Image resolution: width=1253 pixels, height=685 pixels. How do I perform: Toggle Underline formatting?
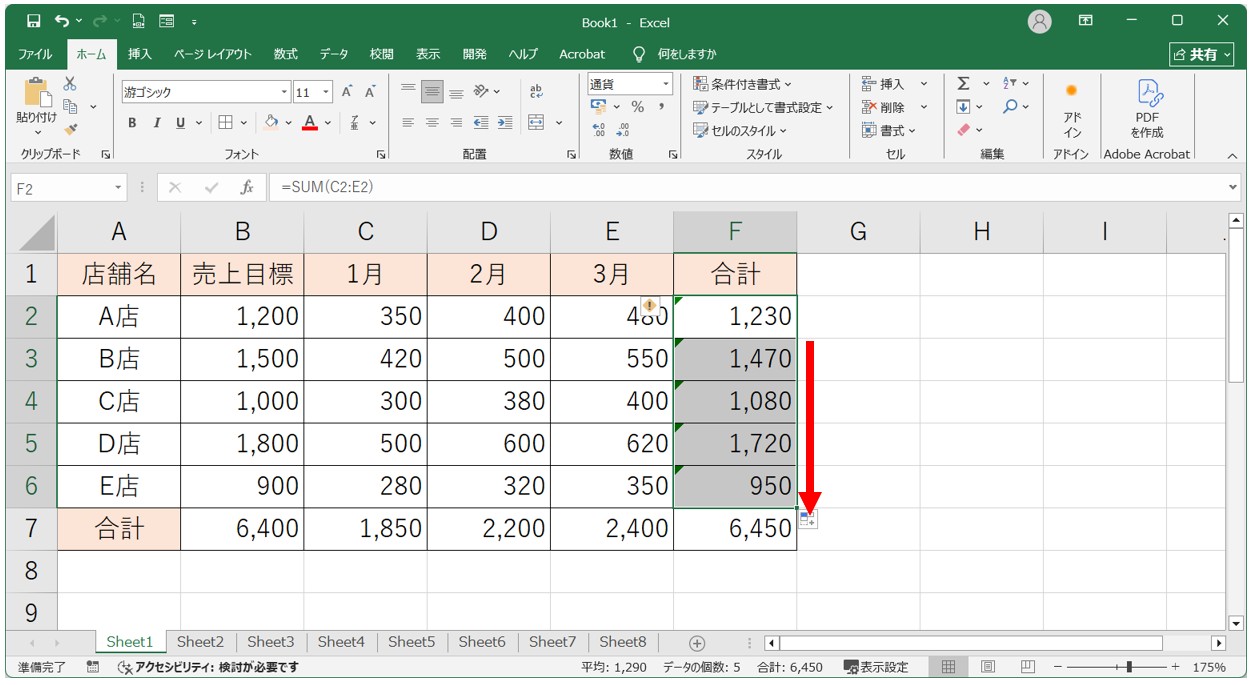[181, 123]
